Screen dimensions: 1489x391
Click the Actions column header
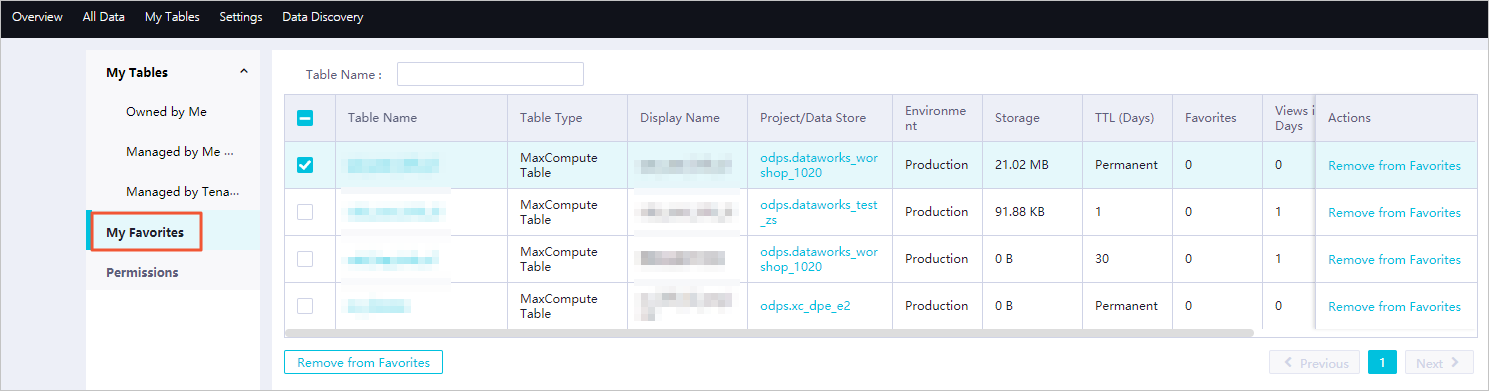click(1349, 118)
